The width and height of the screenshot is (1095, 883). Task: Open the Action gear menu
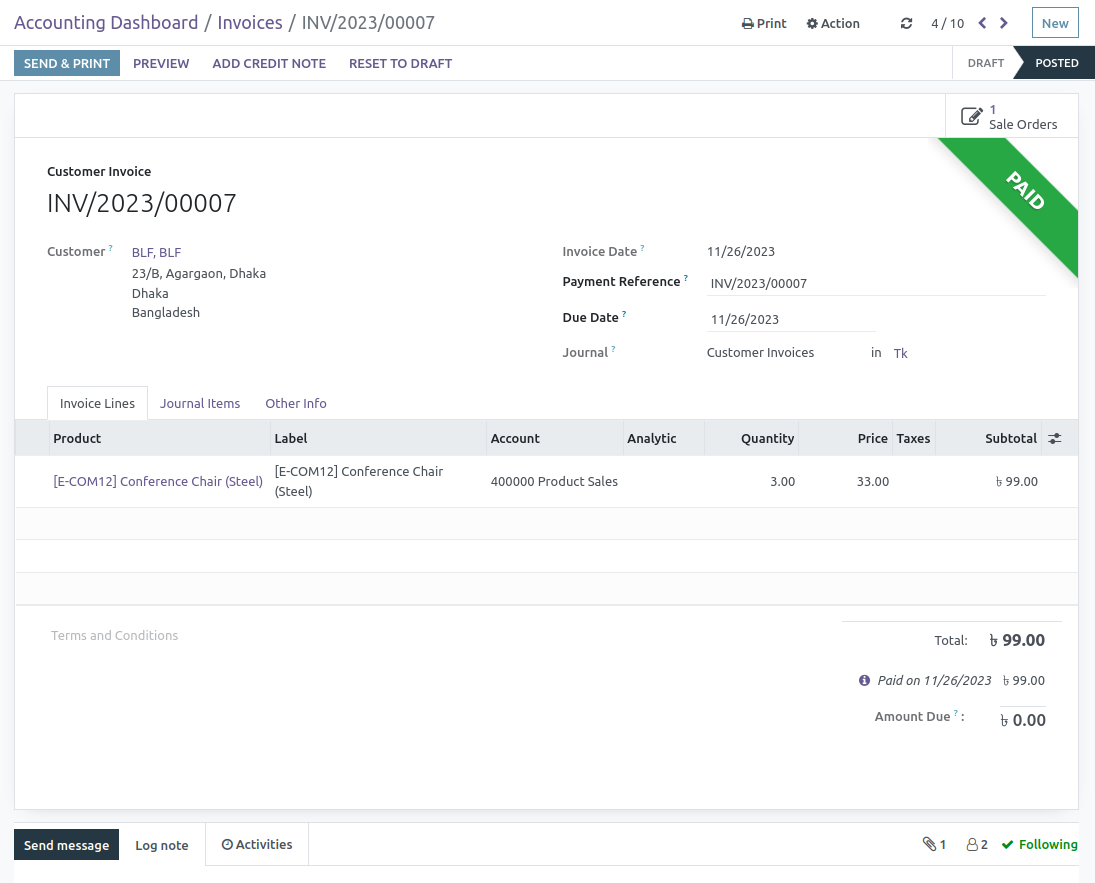(x=833, y=23)
